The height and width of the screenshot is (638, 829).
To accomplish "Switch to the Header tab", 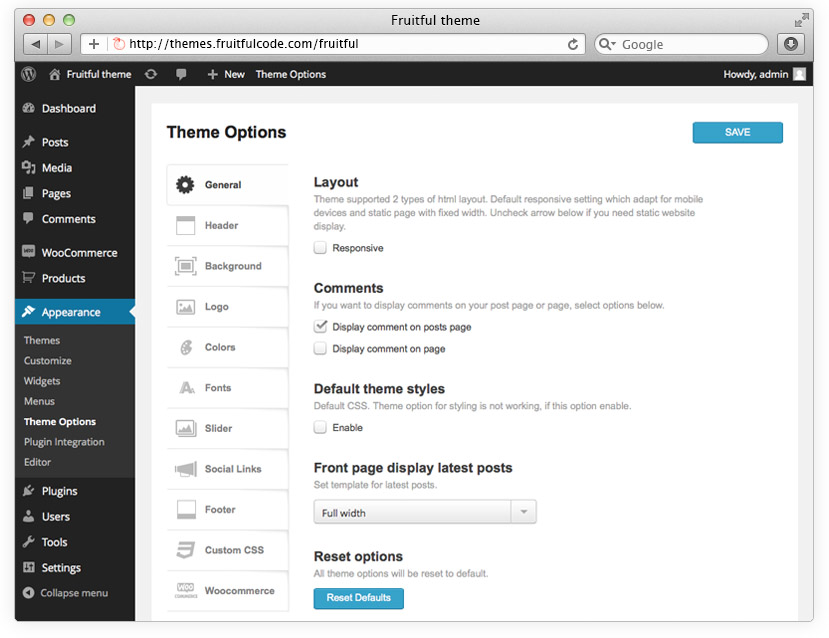I will pos(228,225).
